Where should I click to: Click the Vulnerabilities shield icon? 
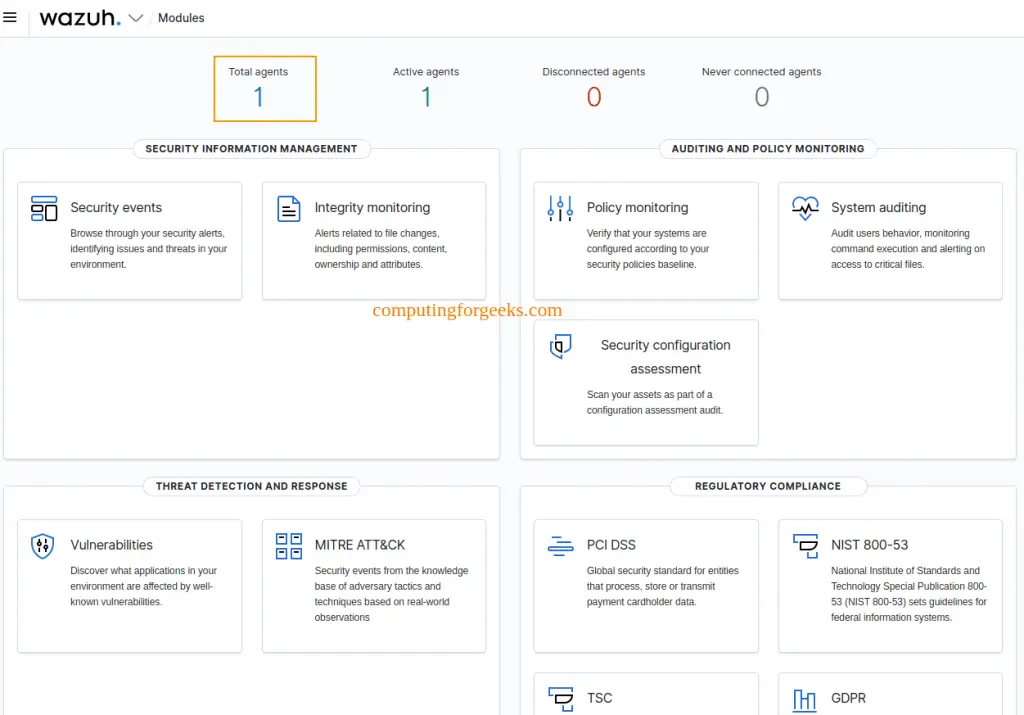[42, 546]
